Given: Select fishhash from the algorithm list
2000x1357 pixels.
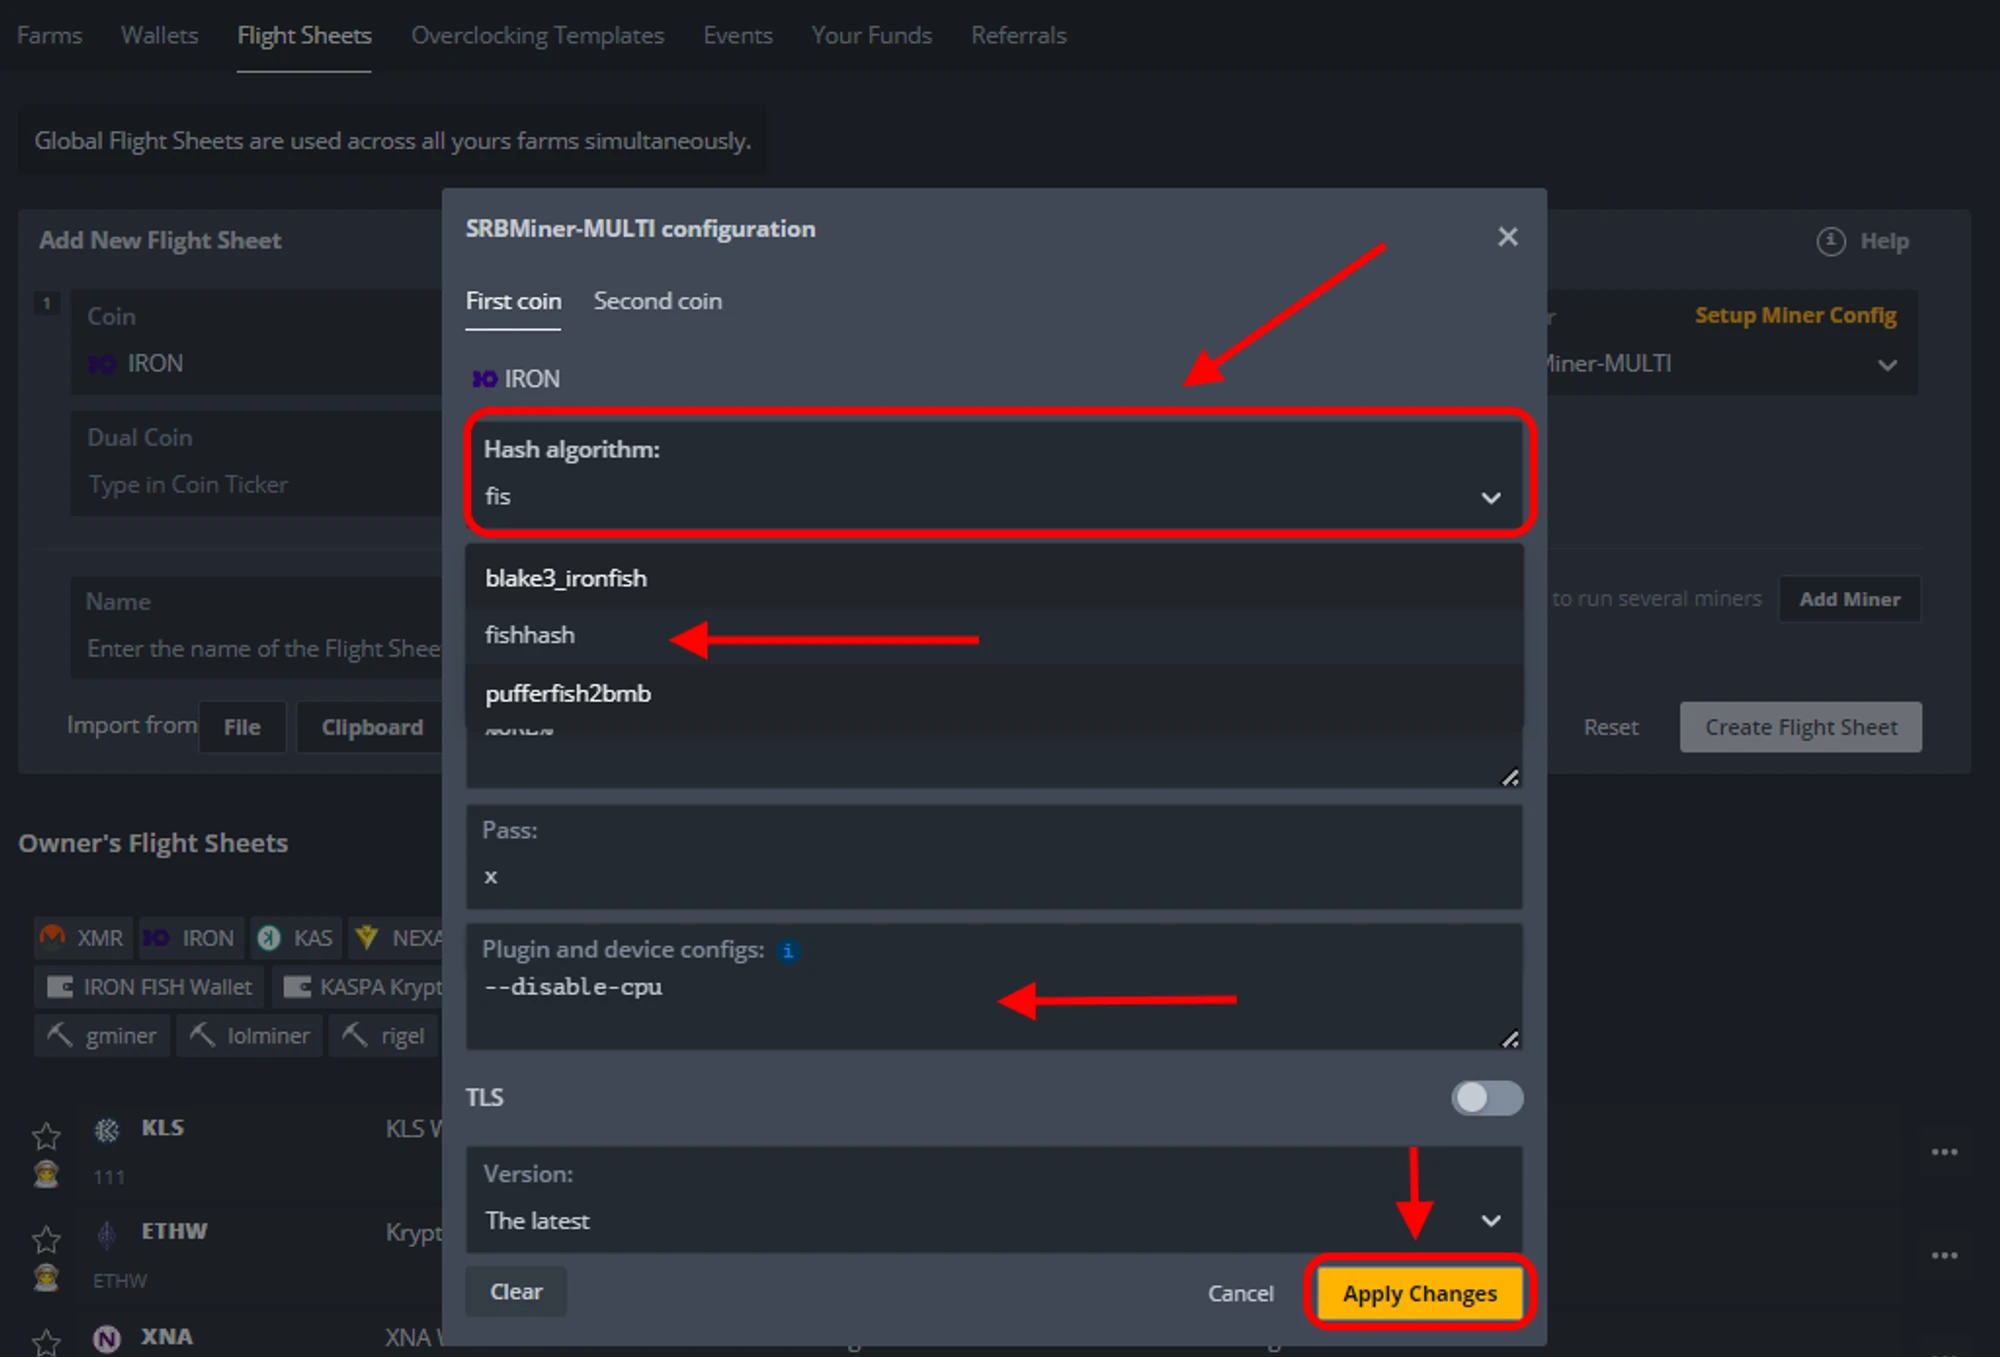Looking at the screenshot, I should (530, 636).
